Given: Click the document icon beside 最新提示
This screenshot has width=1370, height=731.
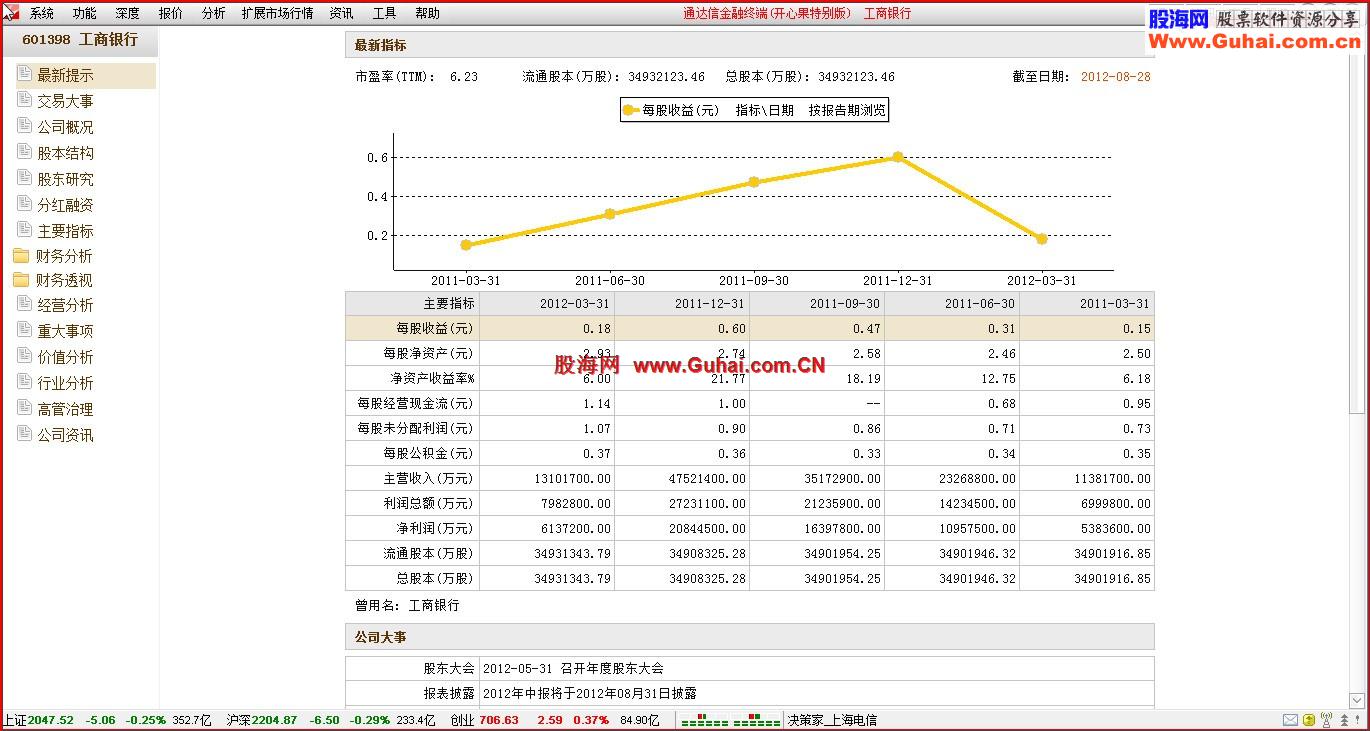Looking at the screenshot, I should pyautogui.click(x=24, y=74).
